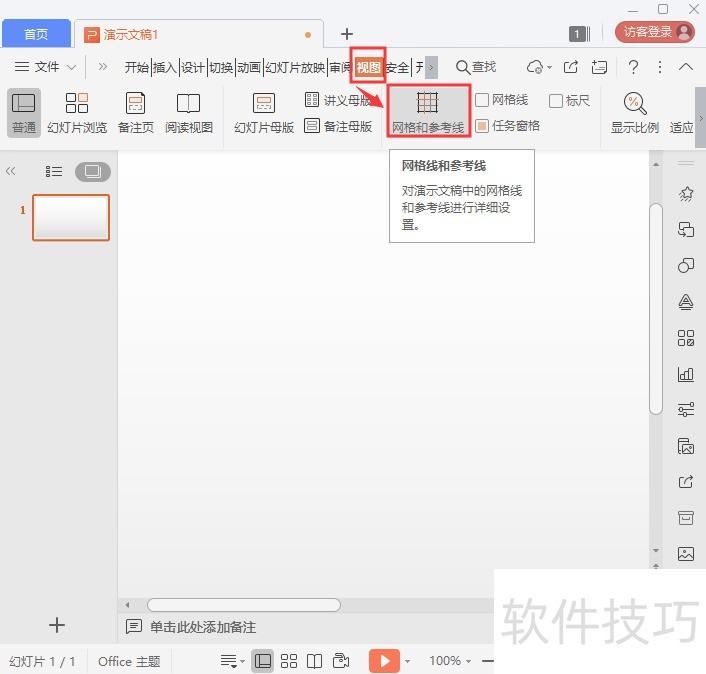
Task: Toggle slide thumbnail view in slide panel
Action: 93,172
